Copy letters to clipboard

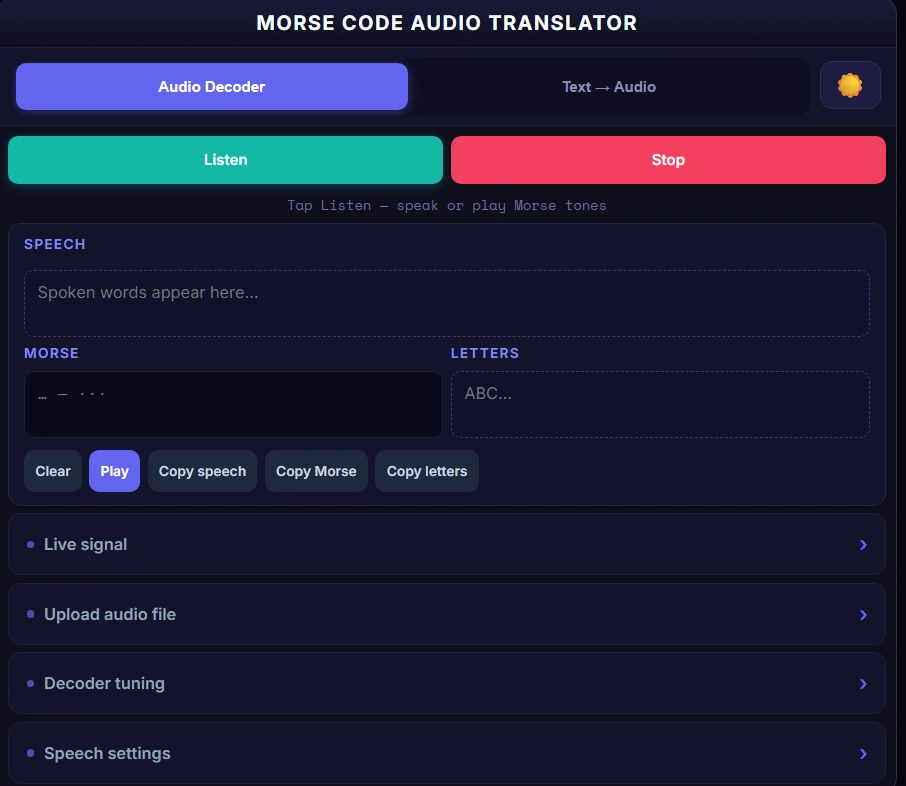point(427,471)
